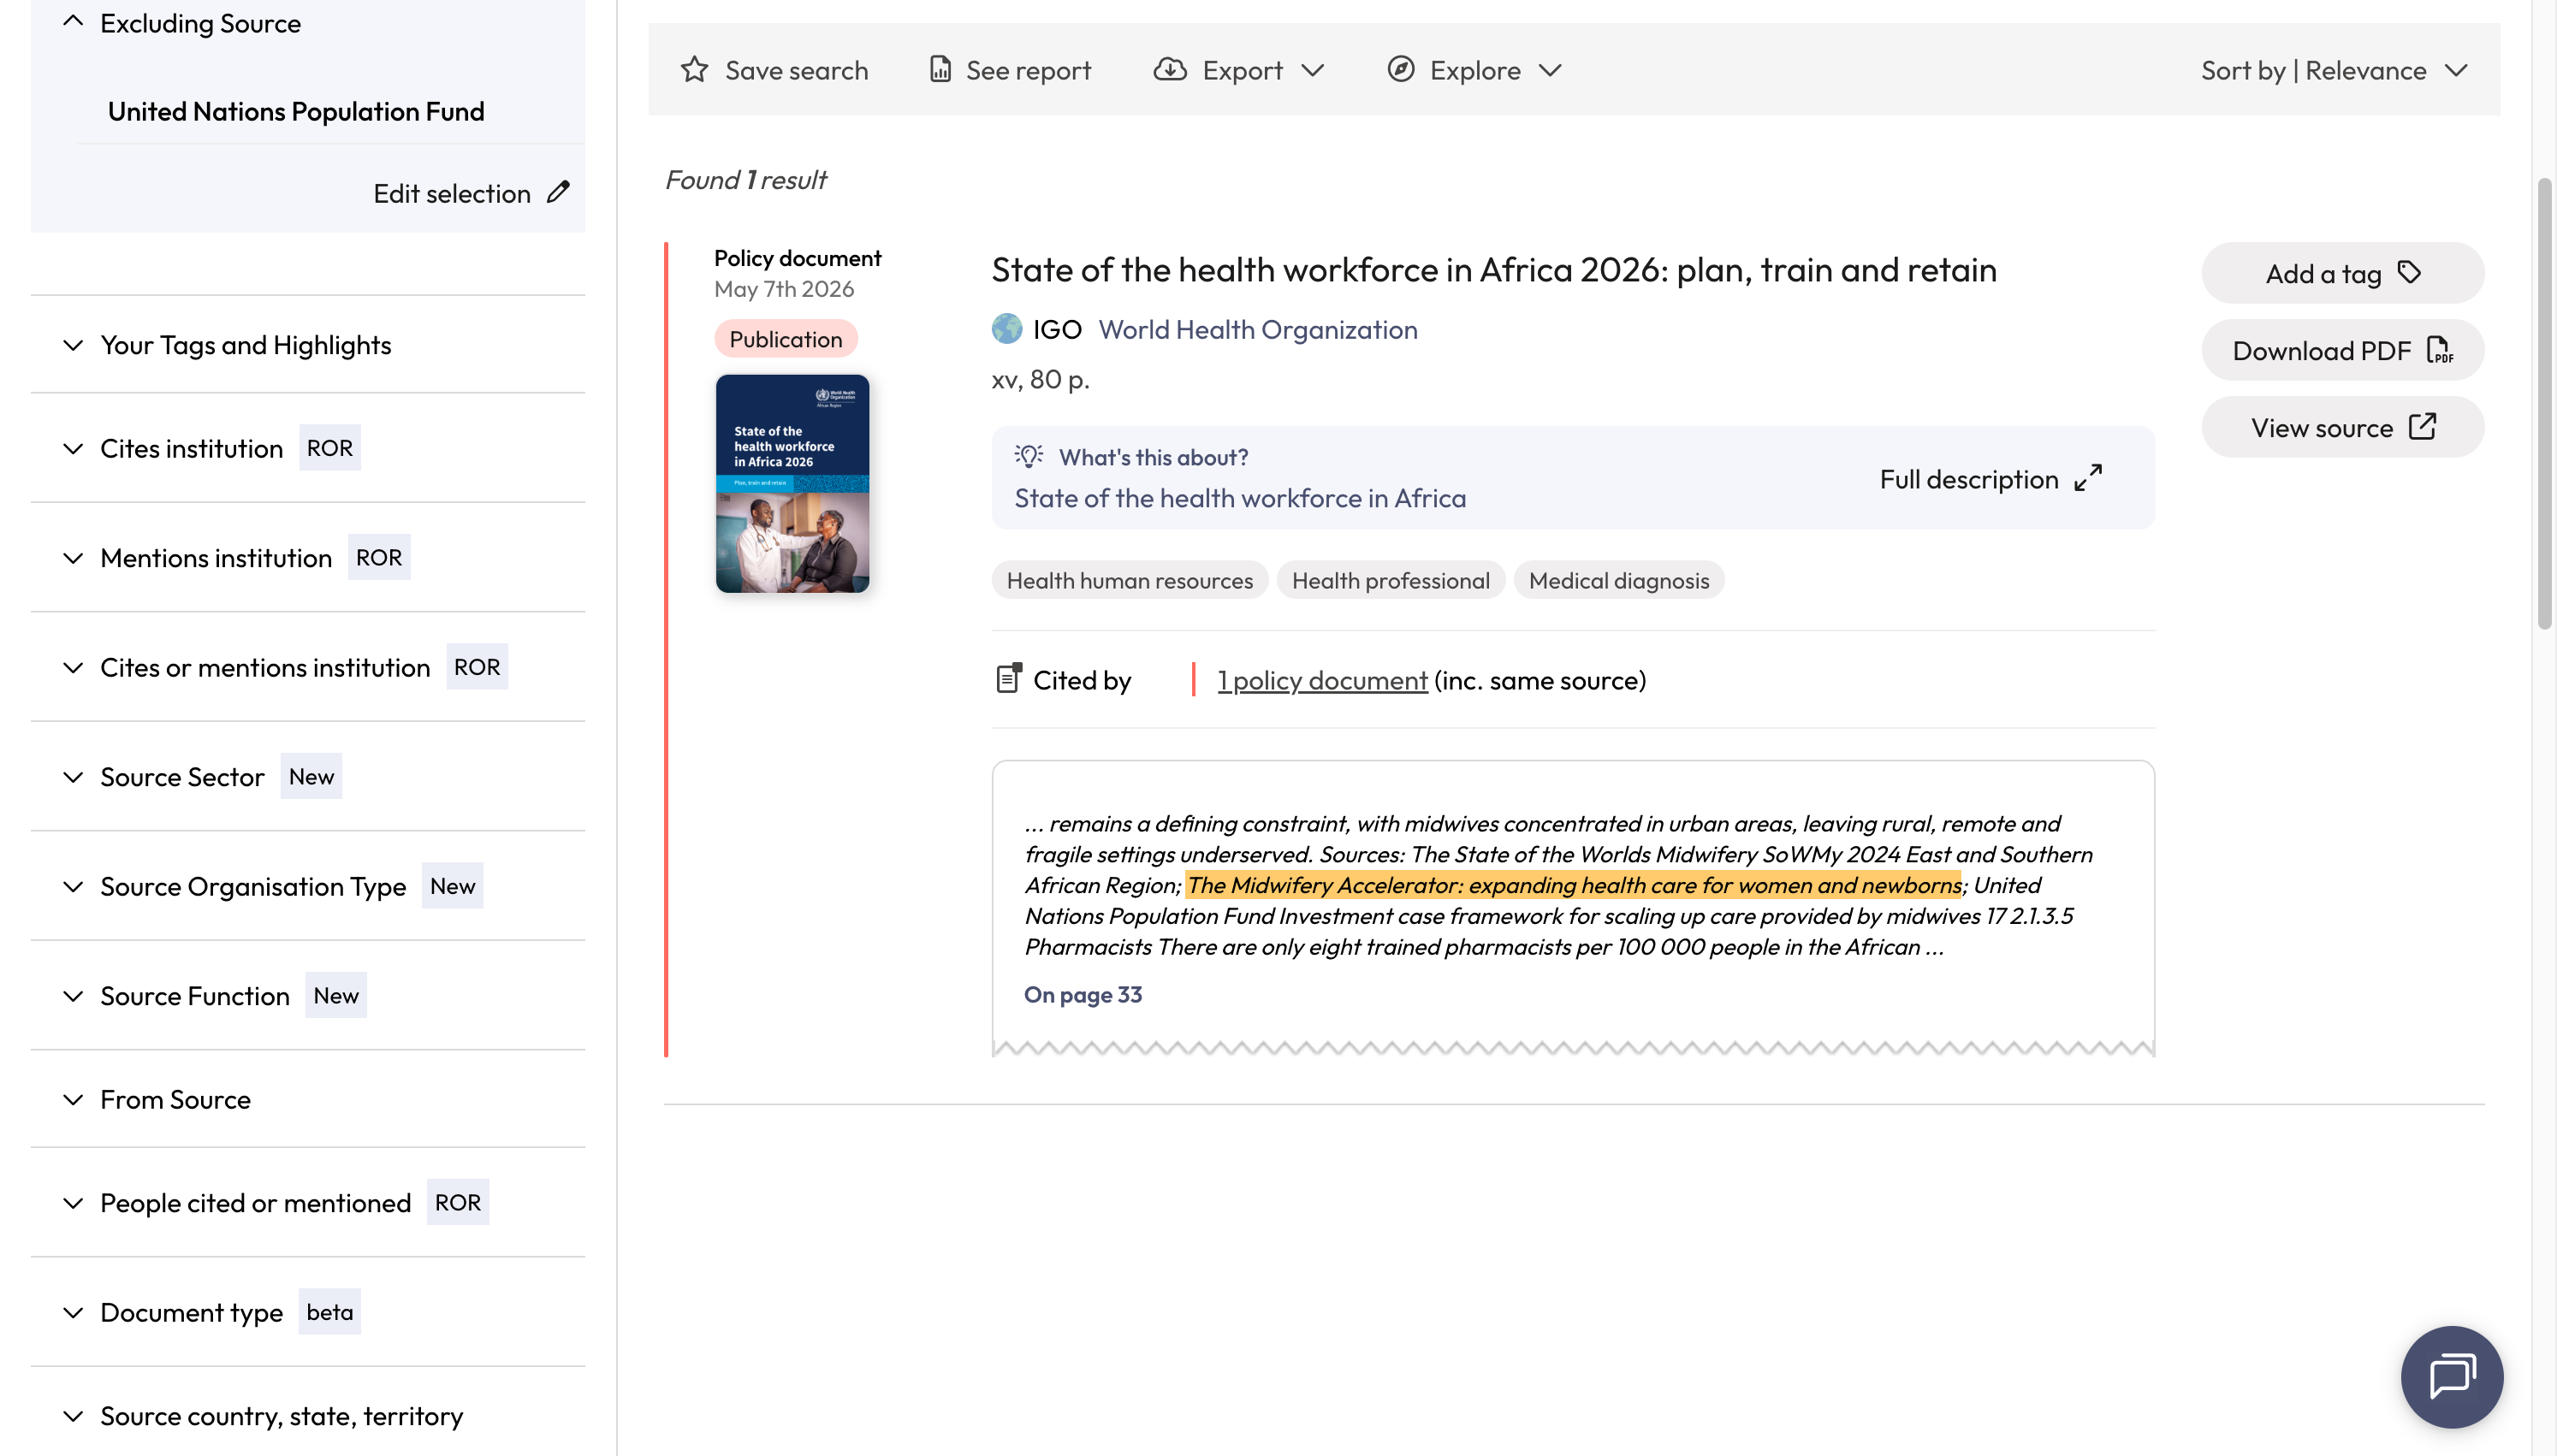Click the star icon beside Save search
2557x1456 pixels.
tap(694, 70)
